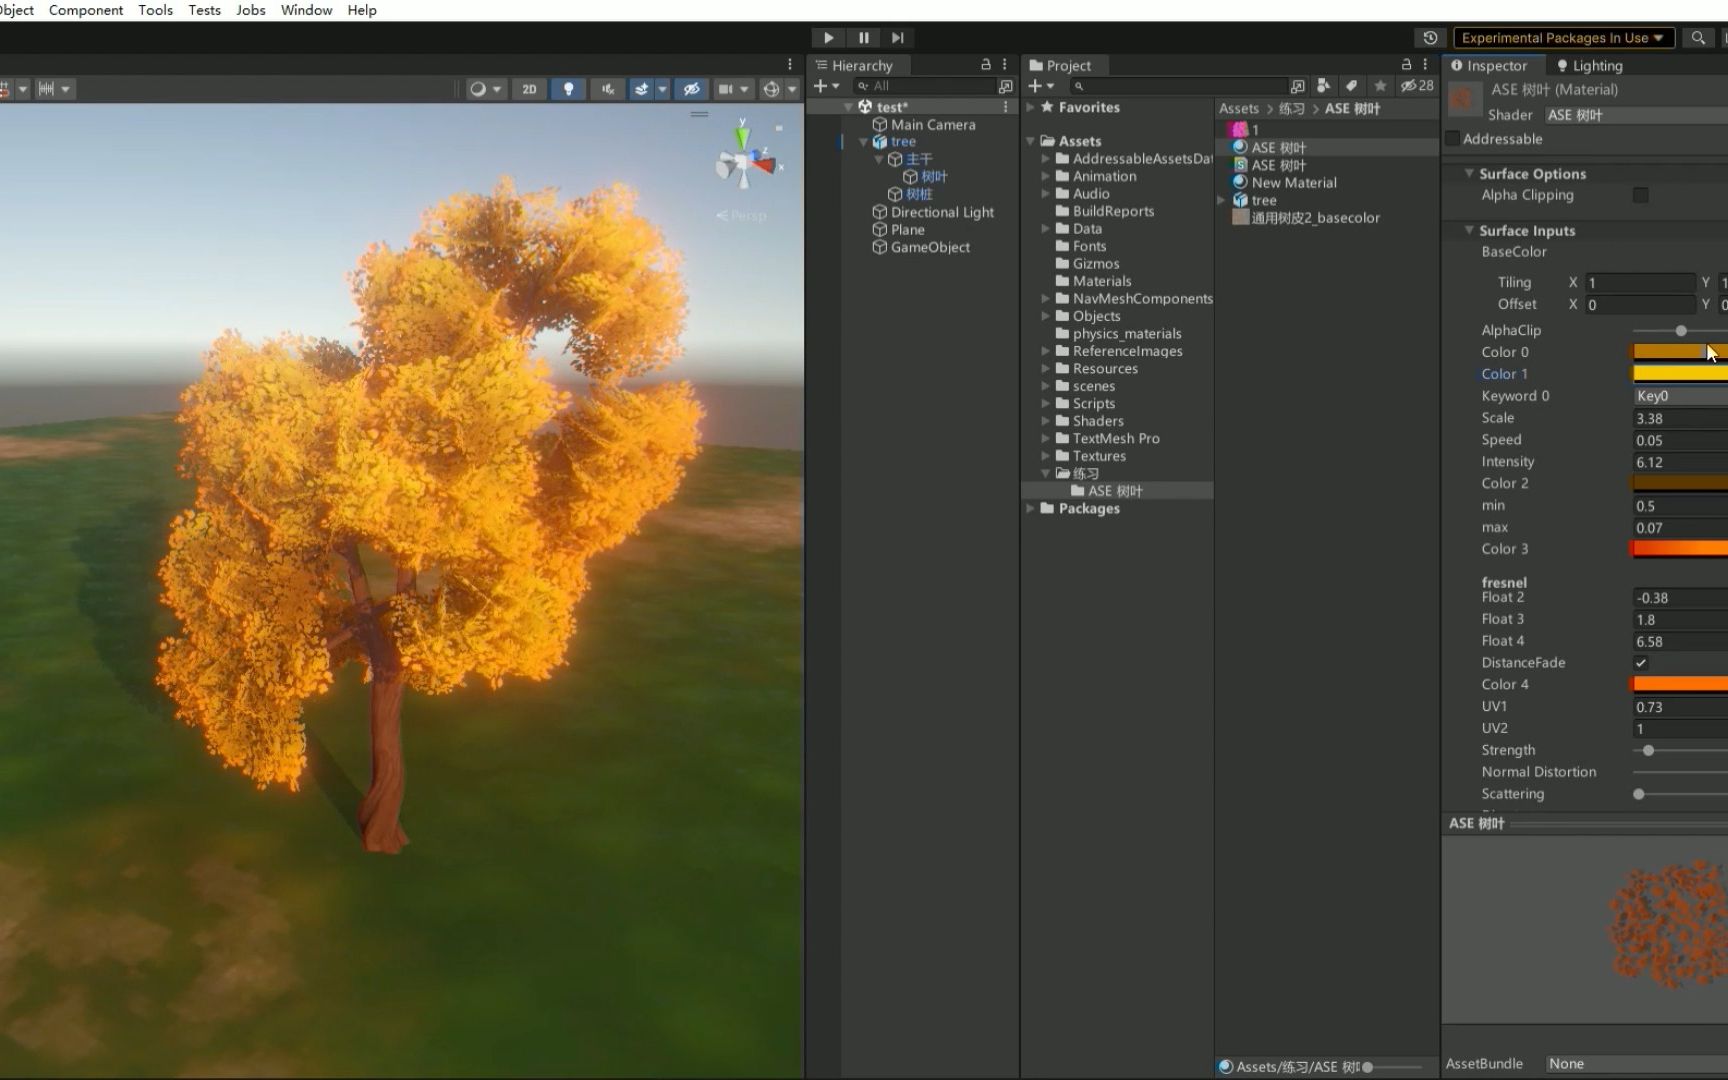This screenshot has width=1728, height=1080.
Task: Click the Step frame button
Action: [897, 37]
